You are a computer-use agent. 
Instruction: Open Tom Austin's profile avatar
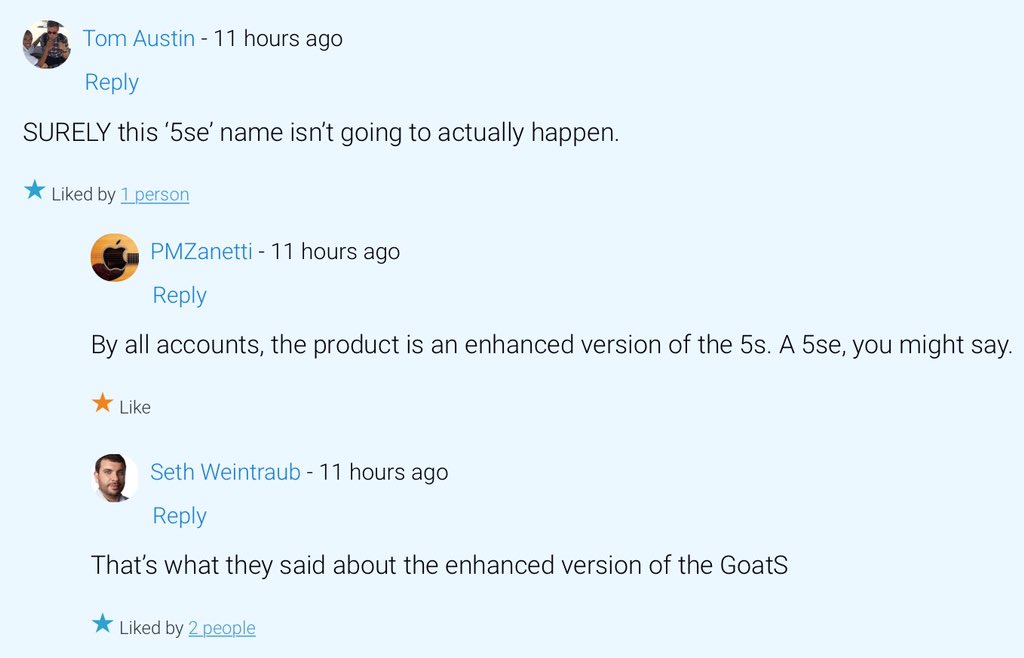tap(47, 45)
